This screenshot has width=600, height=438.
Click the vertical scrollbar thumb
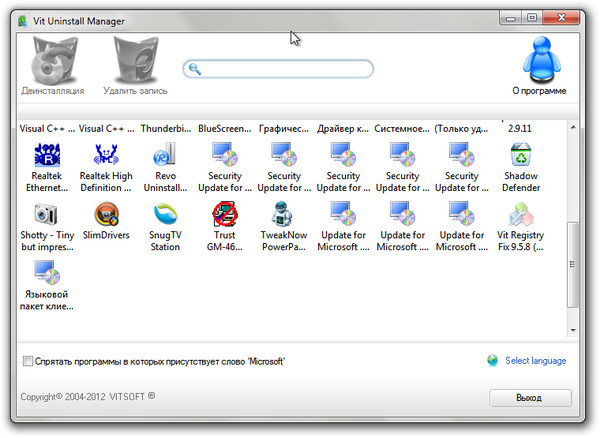(572, 264)
